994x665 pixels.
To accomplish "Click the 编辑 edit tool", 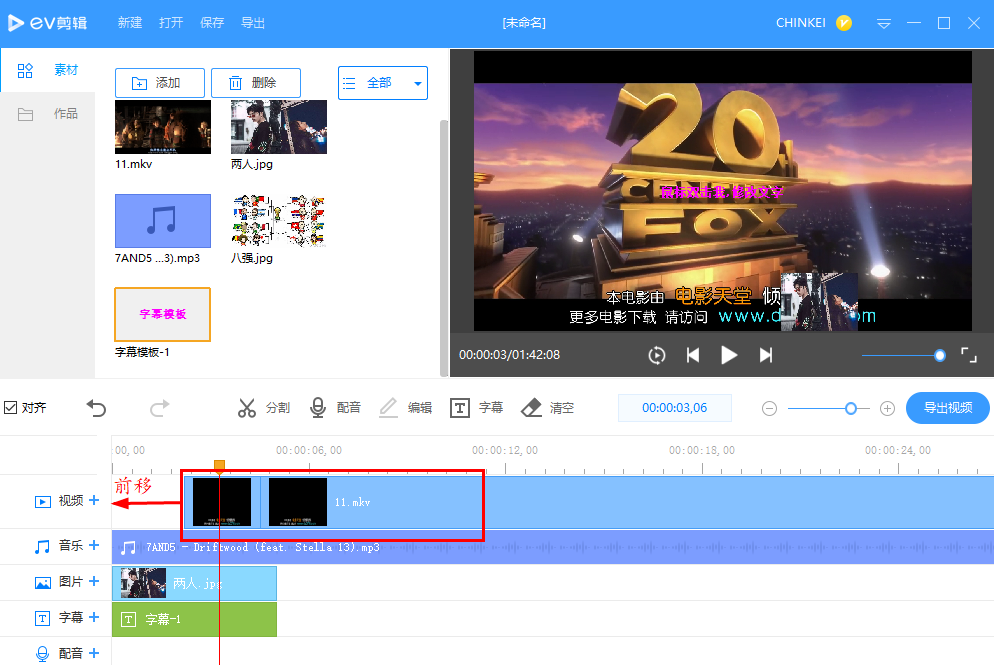I will click(x=407, y=407).
